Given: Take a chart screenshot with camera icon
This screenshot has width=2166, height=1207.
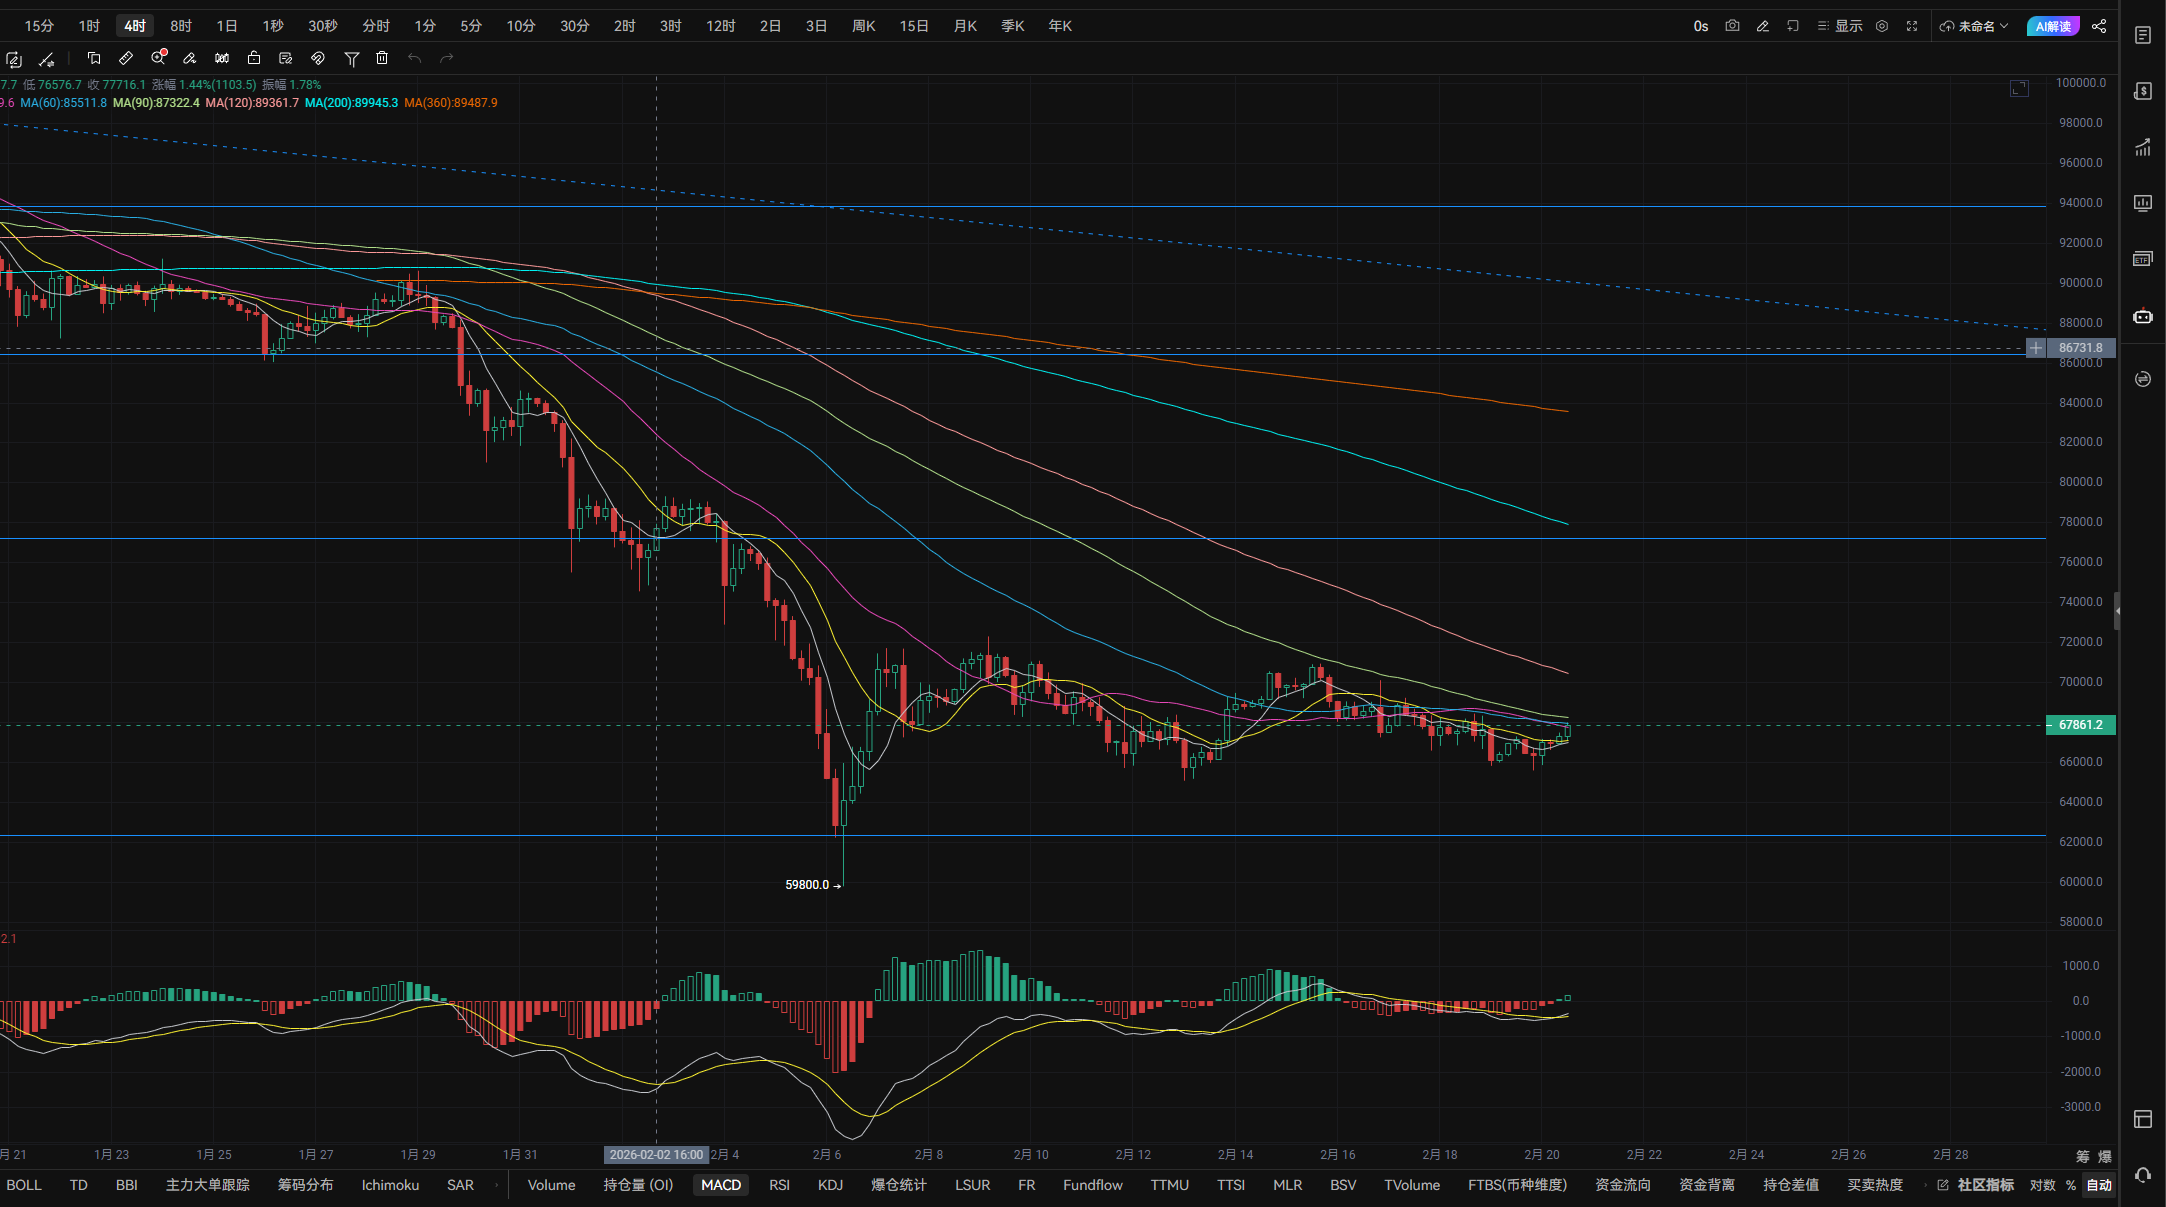Looking at the screenshot, I should tap(1732, 26).
